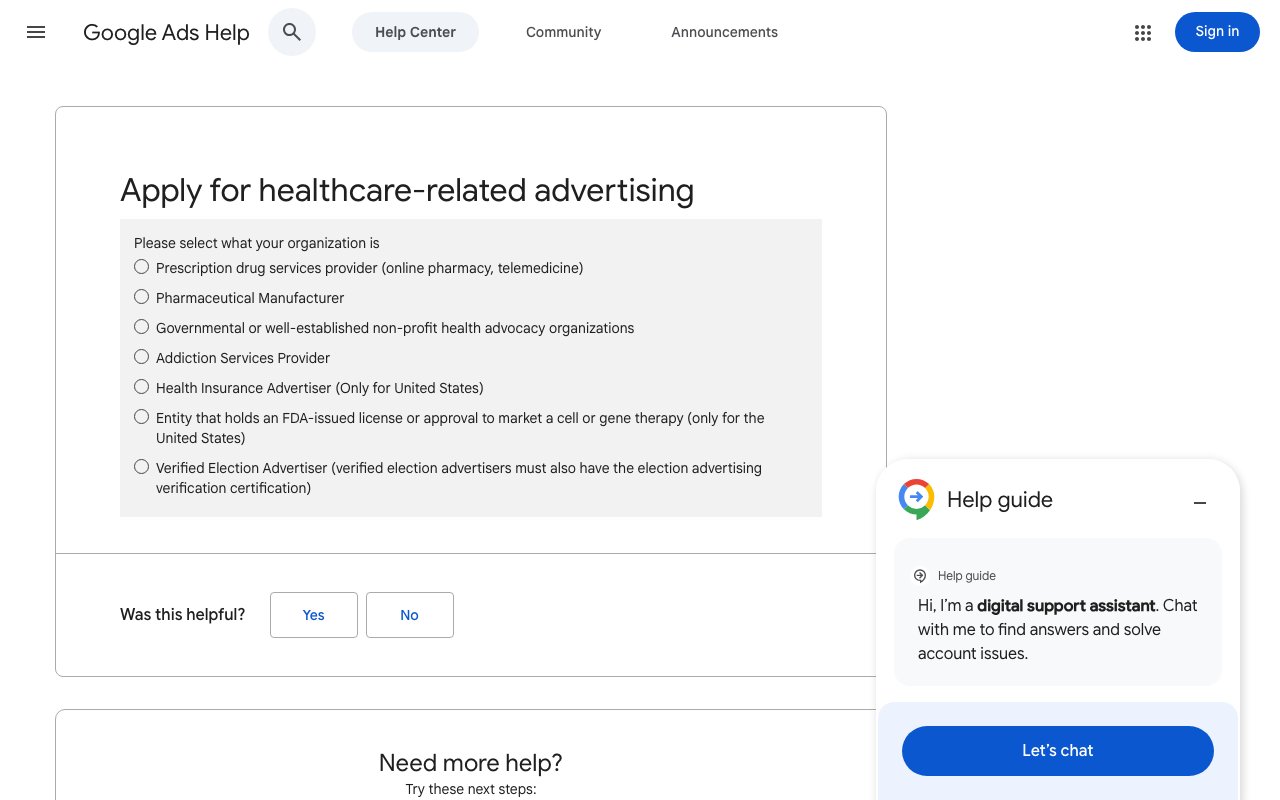Click the Google Ads Help title link
1280x800 pixels.
(x=166, y=32)
